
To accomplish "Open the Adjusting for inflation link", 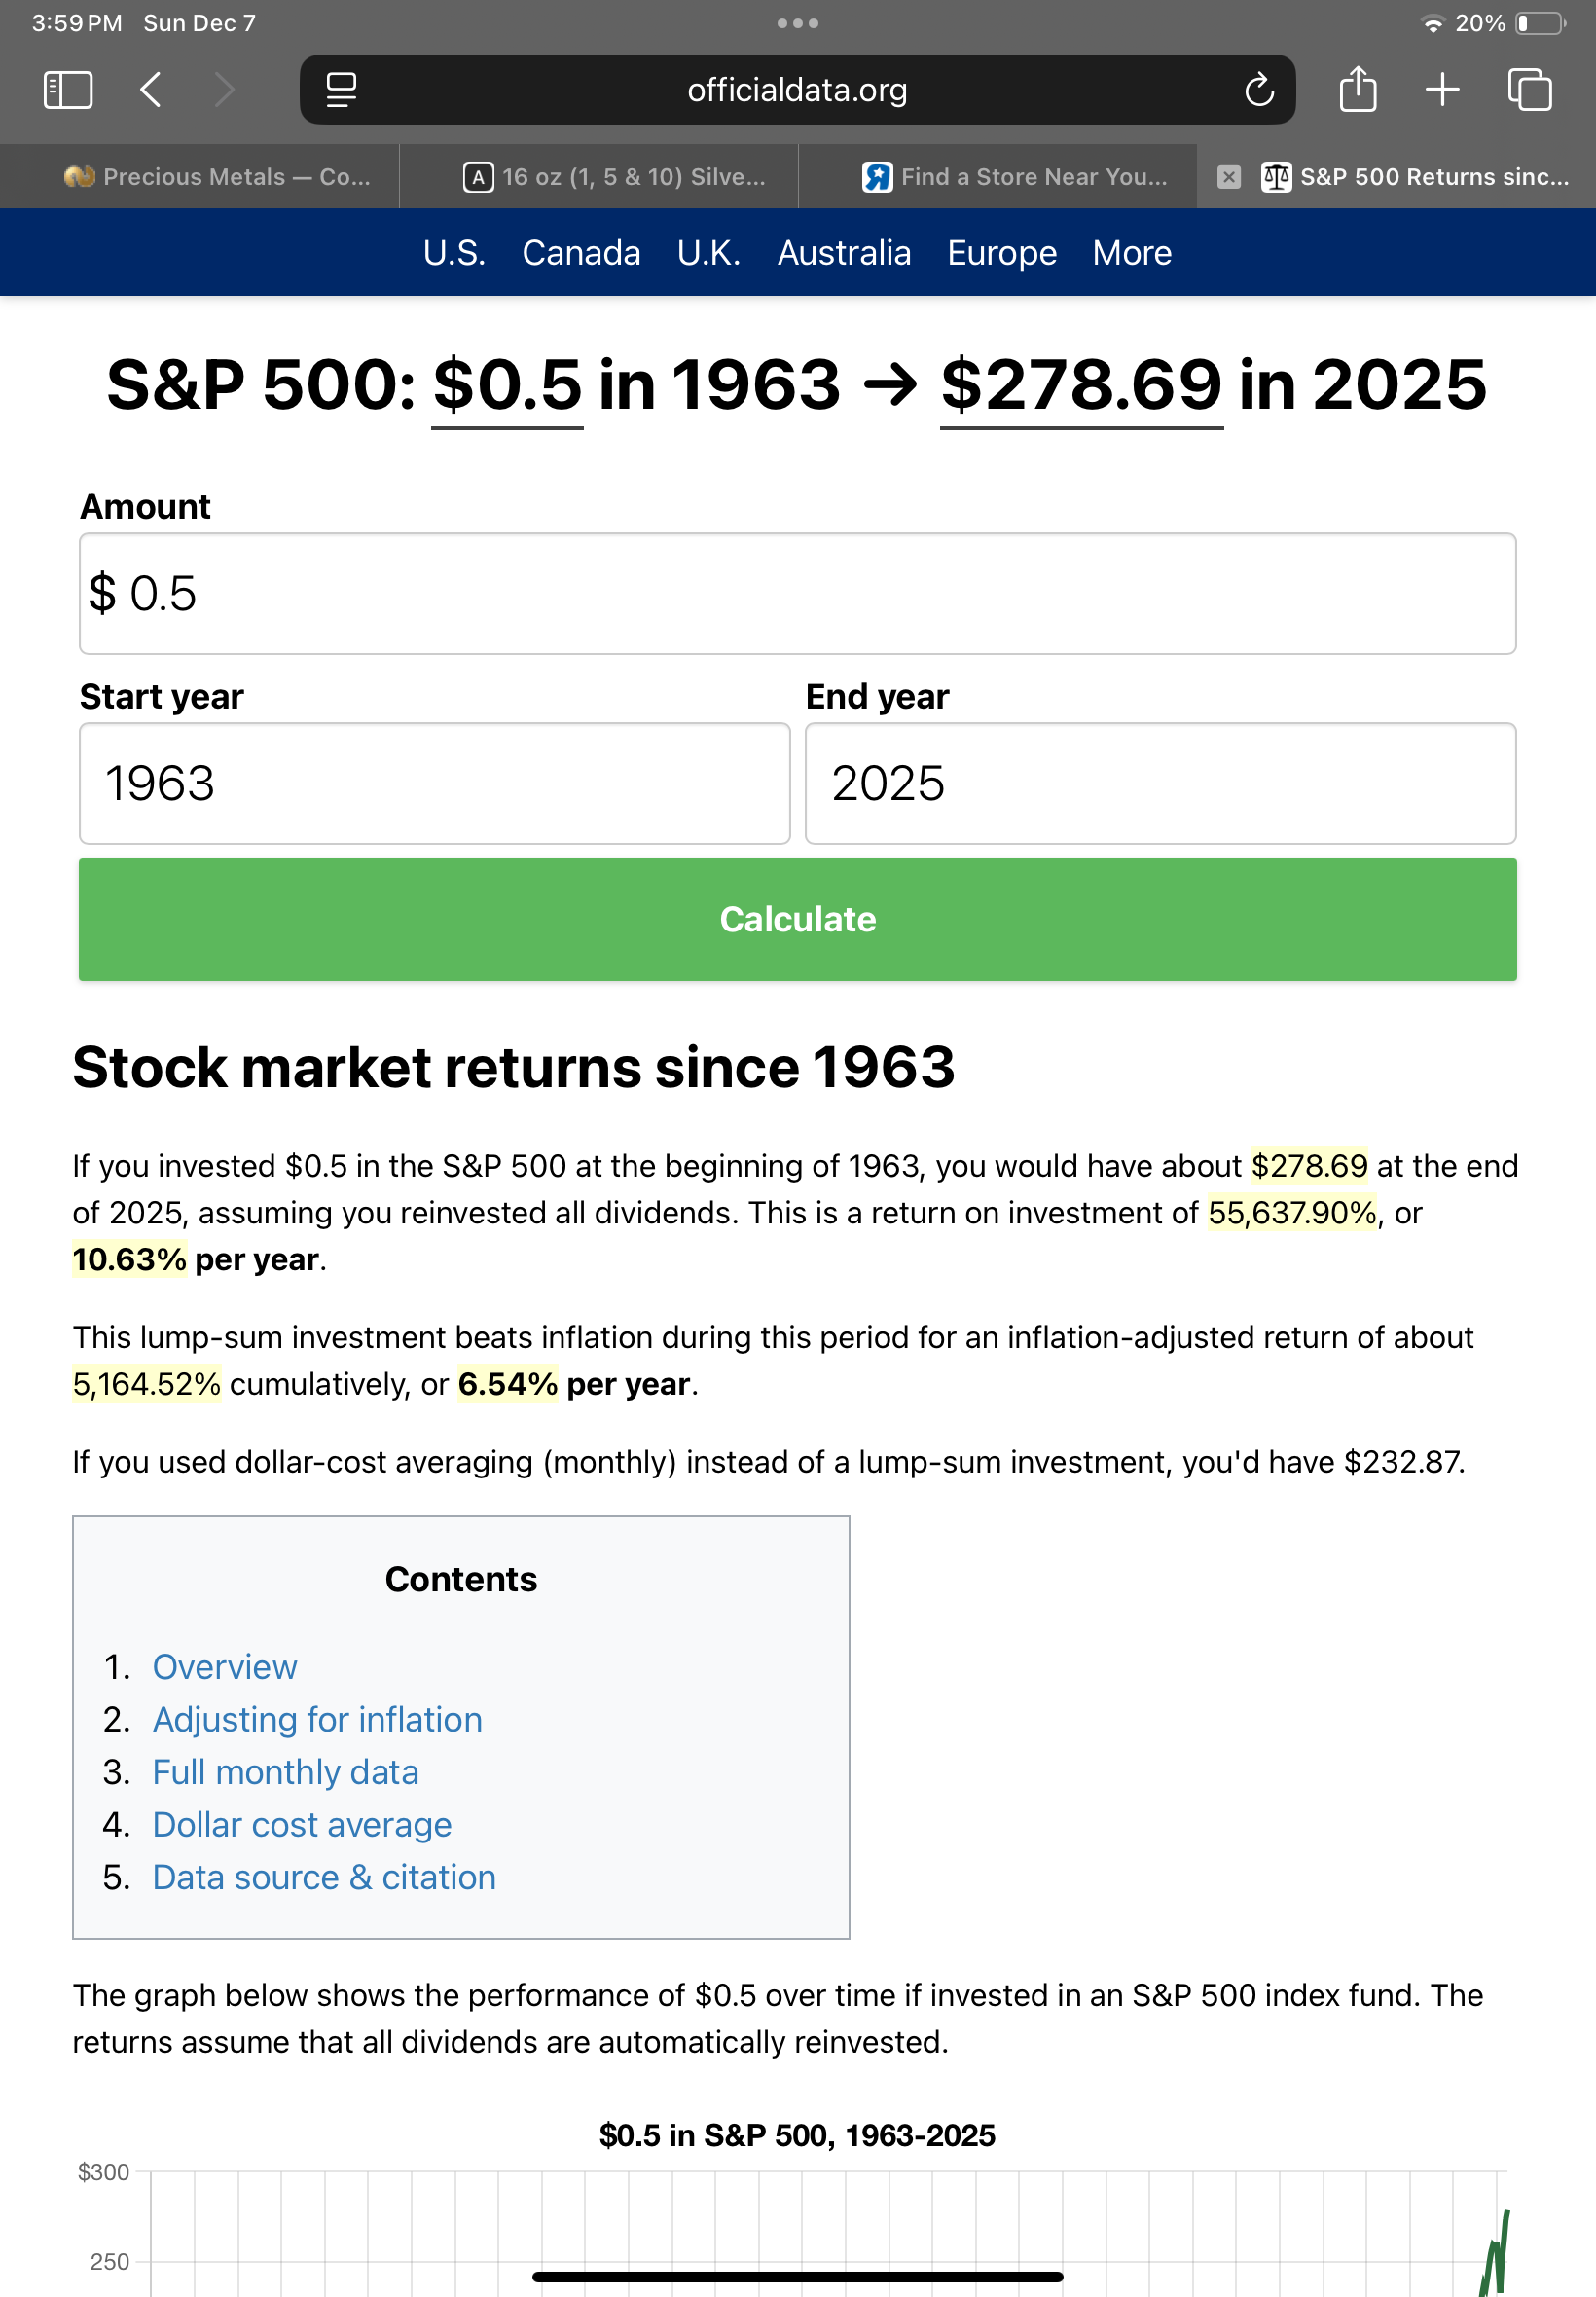I will pos(317,1719).
